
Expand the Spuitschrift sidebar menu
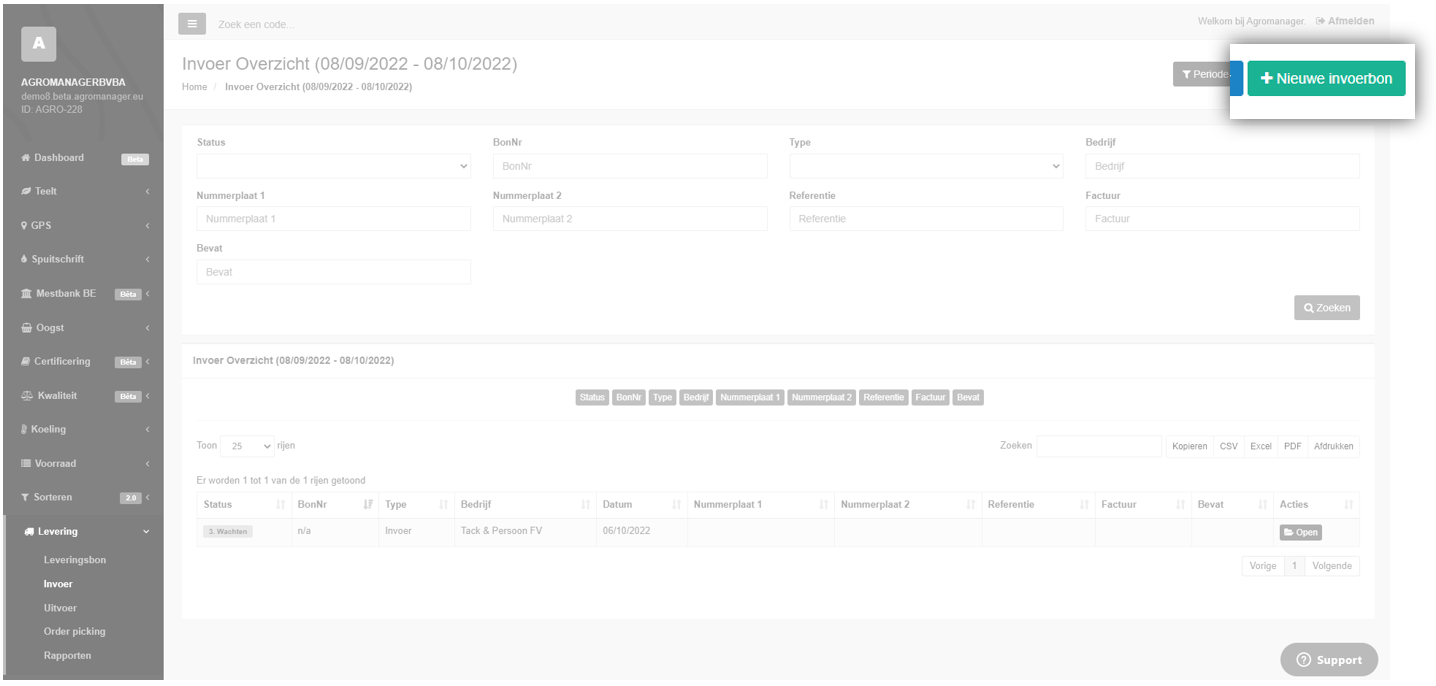(x=82, y=259)
